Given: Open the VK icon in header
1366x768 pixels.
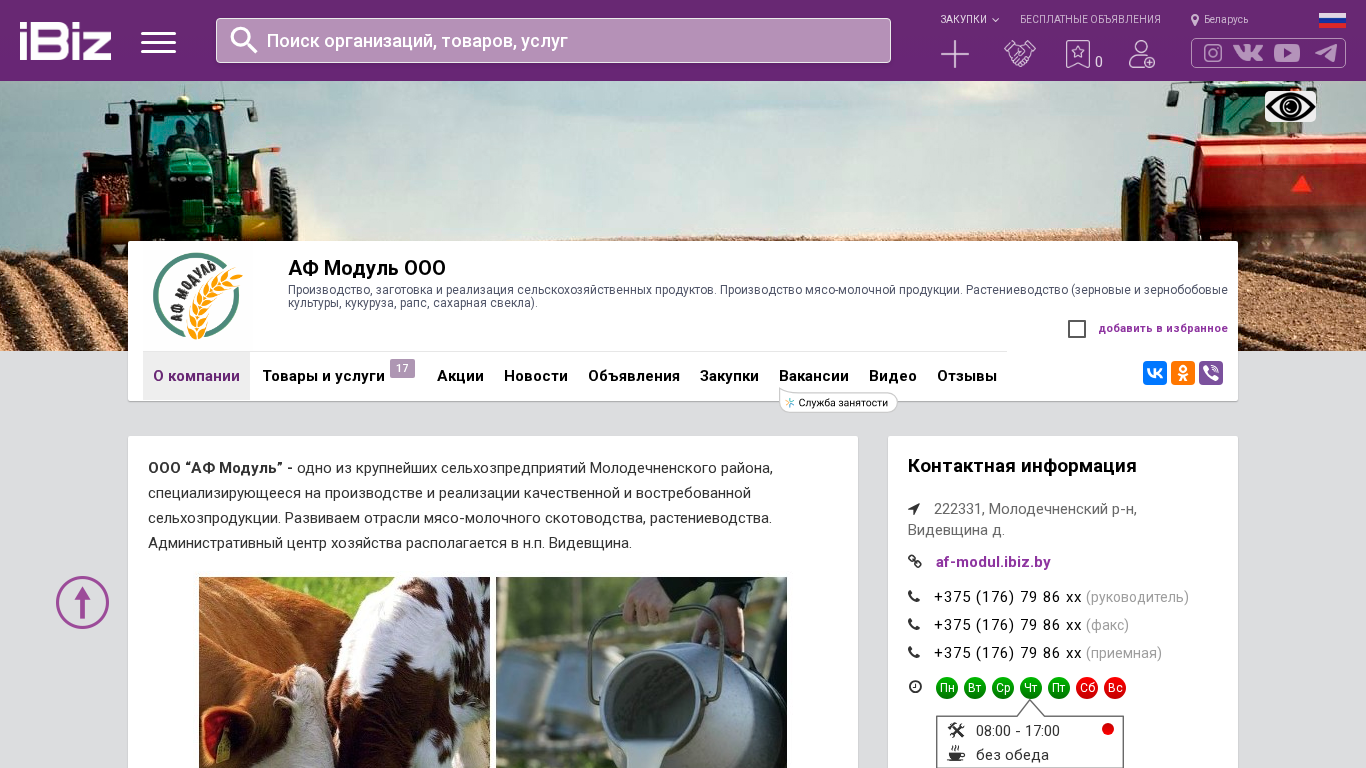Looking at the screenshot, I should [x=1248, y=53].
